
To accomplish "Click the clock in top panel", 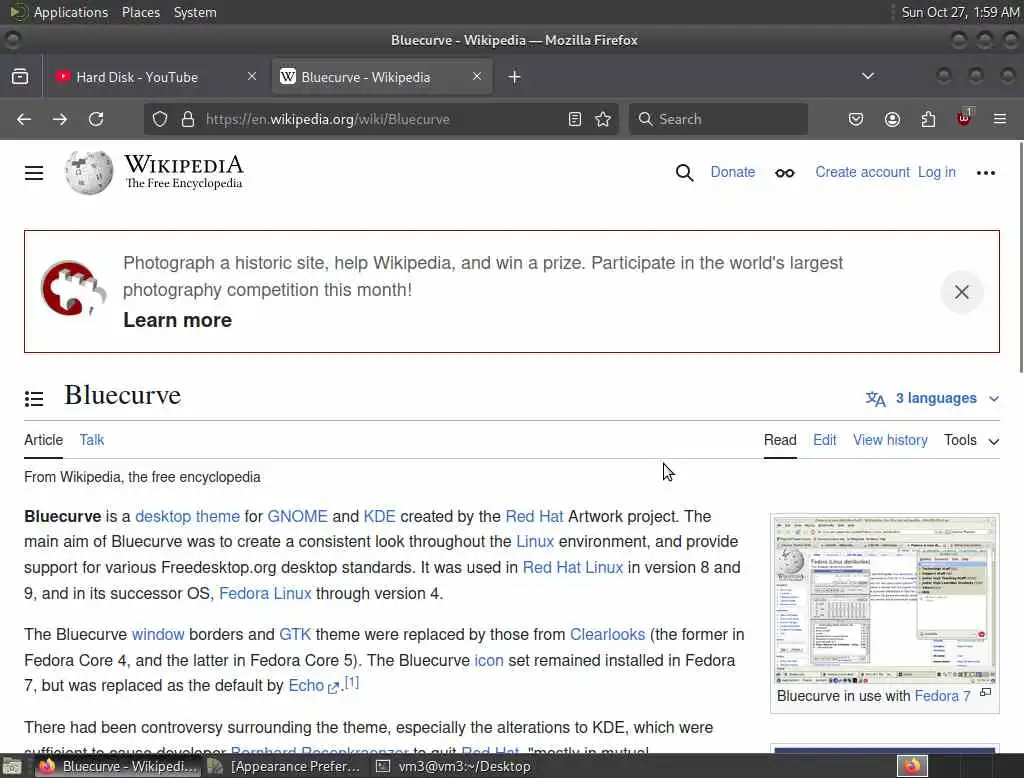I will coord(960,12).
